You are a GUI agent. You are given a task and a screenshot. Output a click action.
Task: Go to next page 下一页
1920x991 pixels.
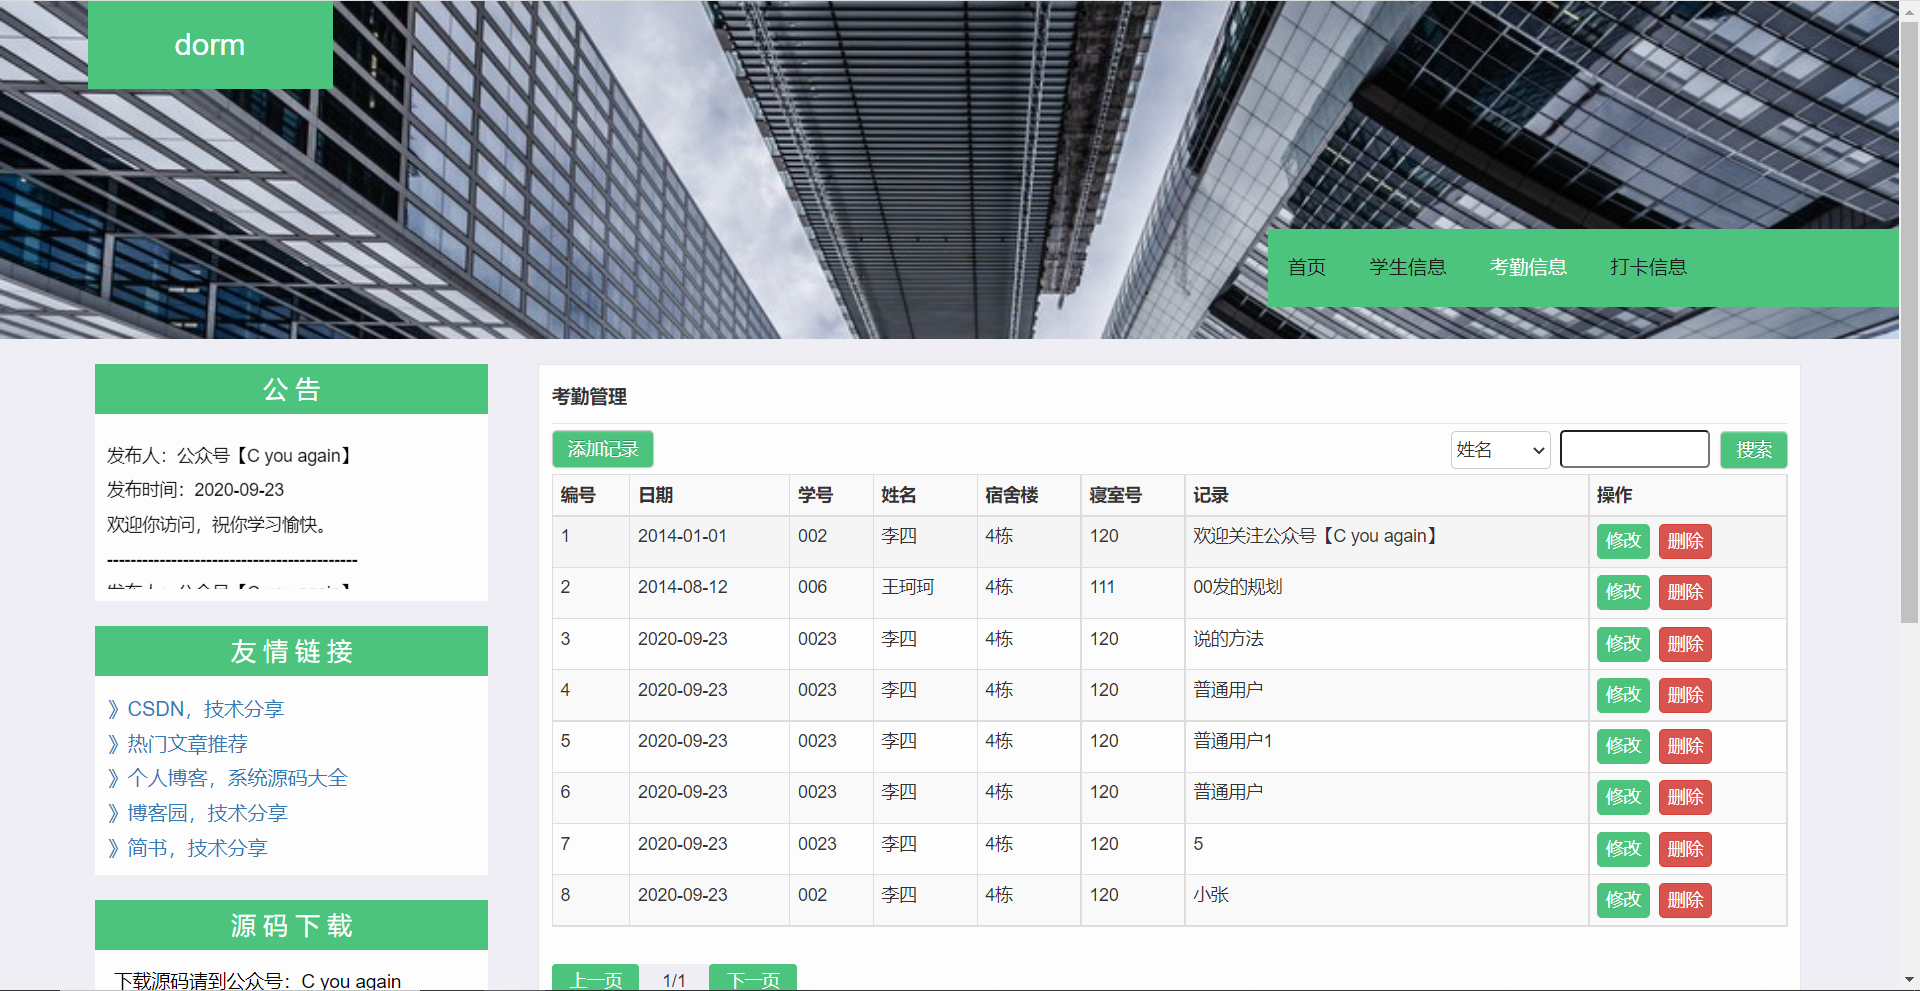pyautogui.click(x=753, y=978)
